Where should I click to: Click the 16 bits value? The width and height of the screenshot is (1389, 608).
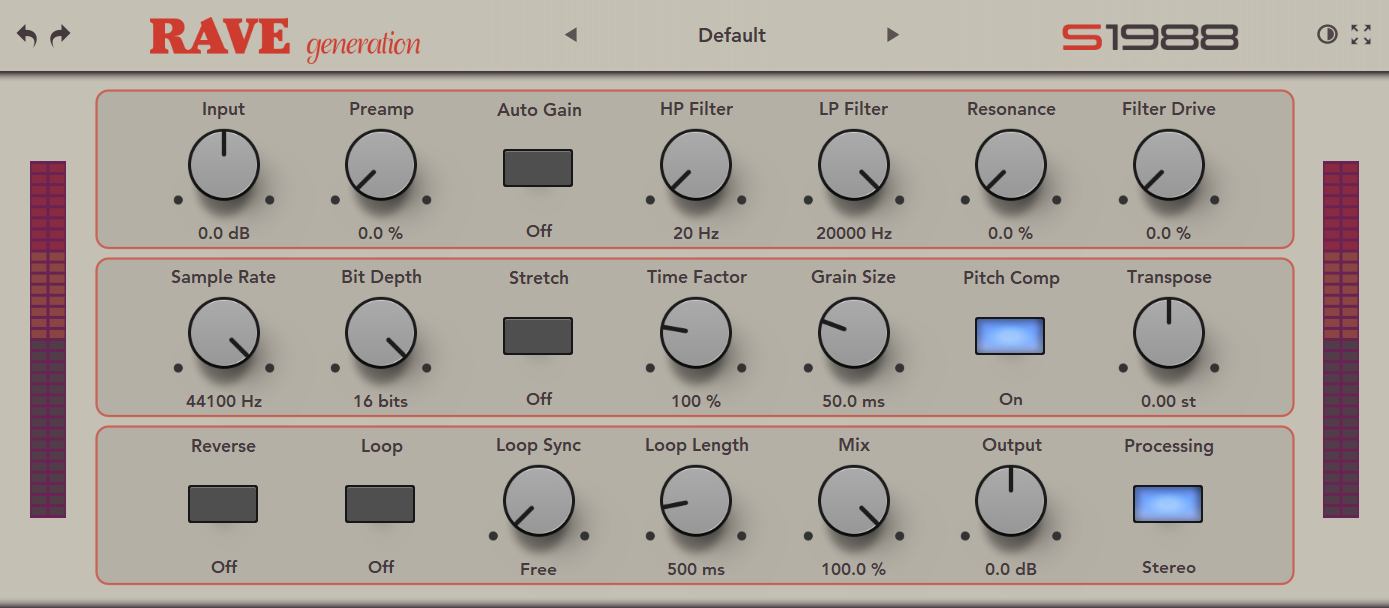click(381, 401)
